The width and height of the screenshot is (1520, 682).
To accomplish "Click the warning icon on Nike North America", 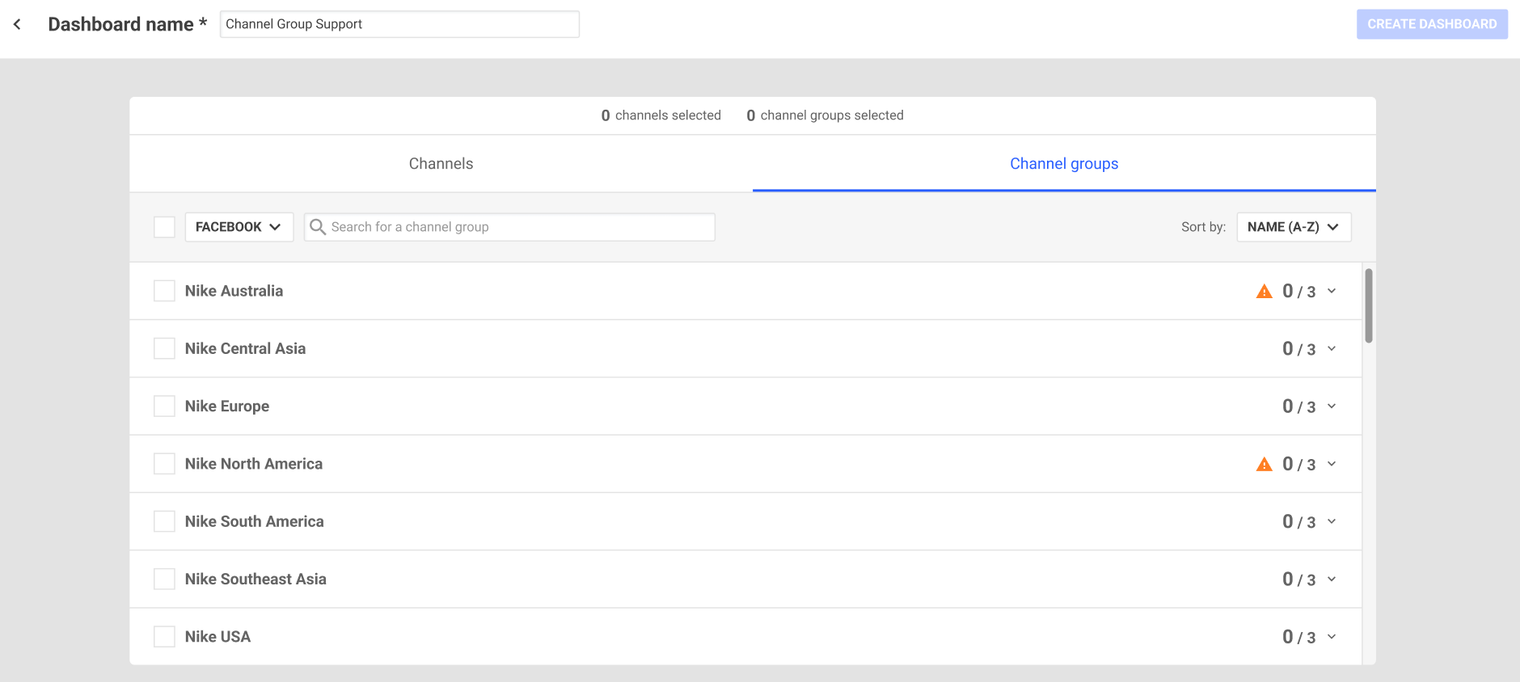I will 1264,464.
